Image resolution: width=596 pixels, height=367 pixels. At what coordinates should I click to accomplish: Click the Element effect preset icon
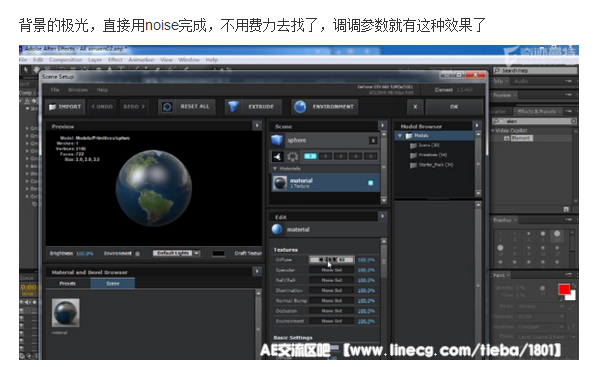pyautogui.click(x=507, y=138)
